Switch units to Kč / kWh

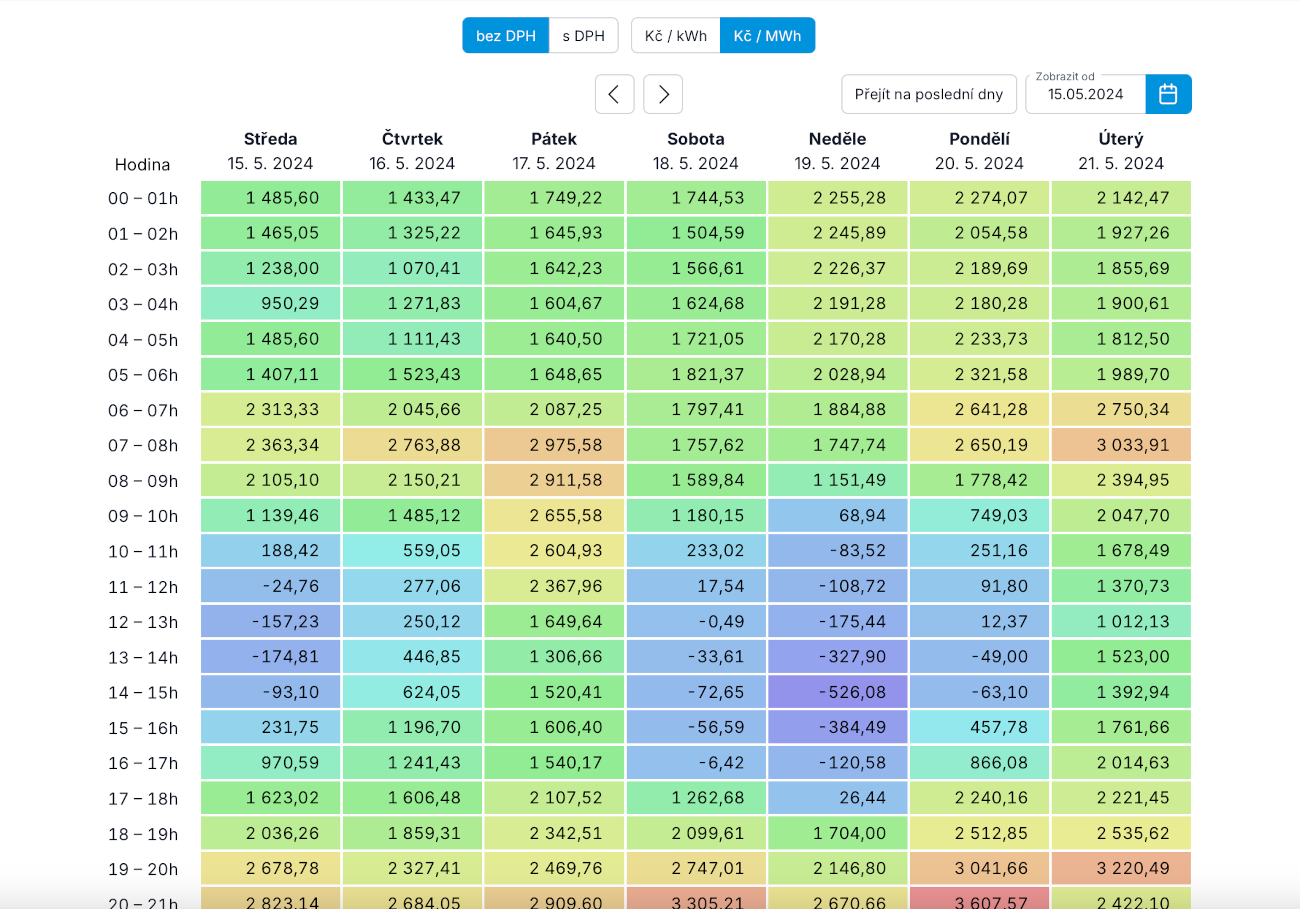tap(675, 36)
